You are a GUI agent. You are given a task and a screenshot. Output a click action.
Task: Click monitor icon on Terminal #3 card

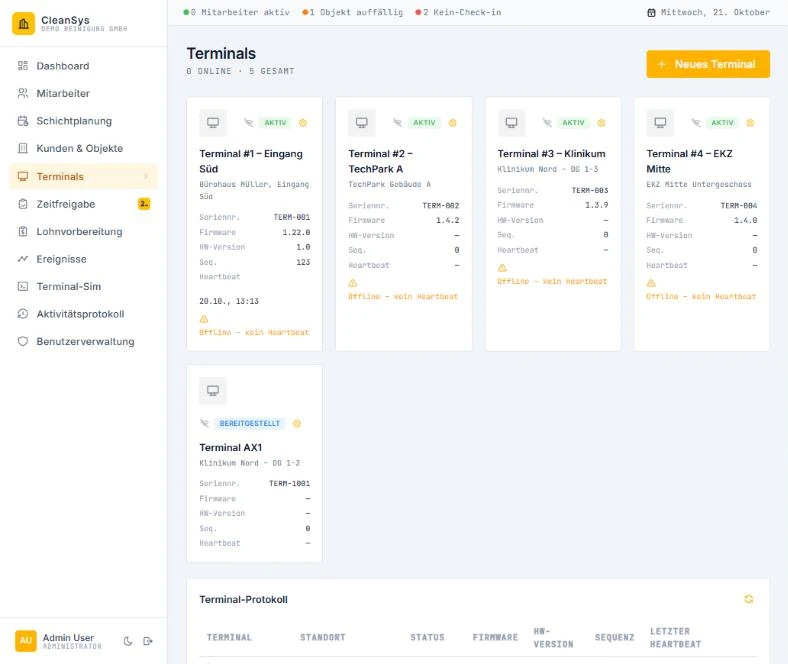[512, 123]
